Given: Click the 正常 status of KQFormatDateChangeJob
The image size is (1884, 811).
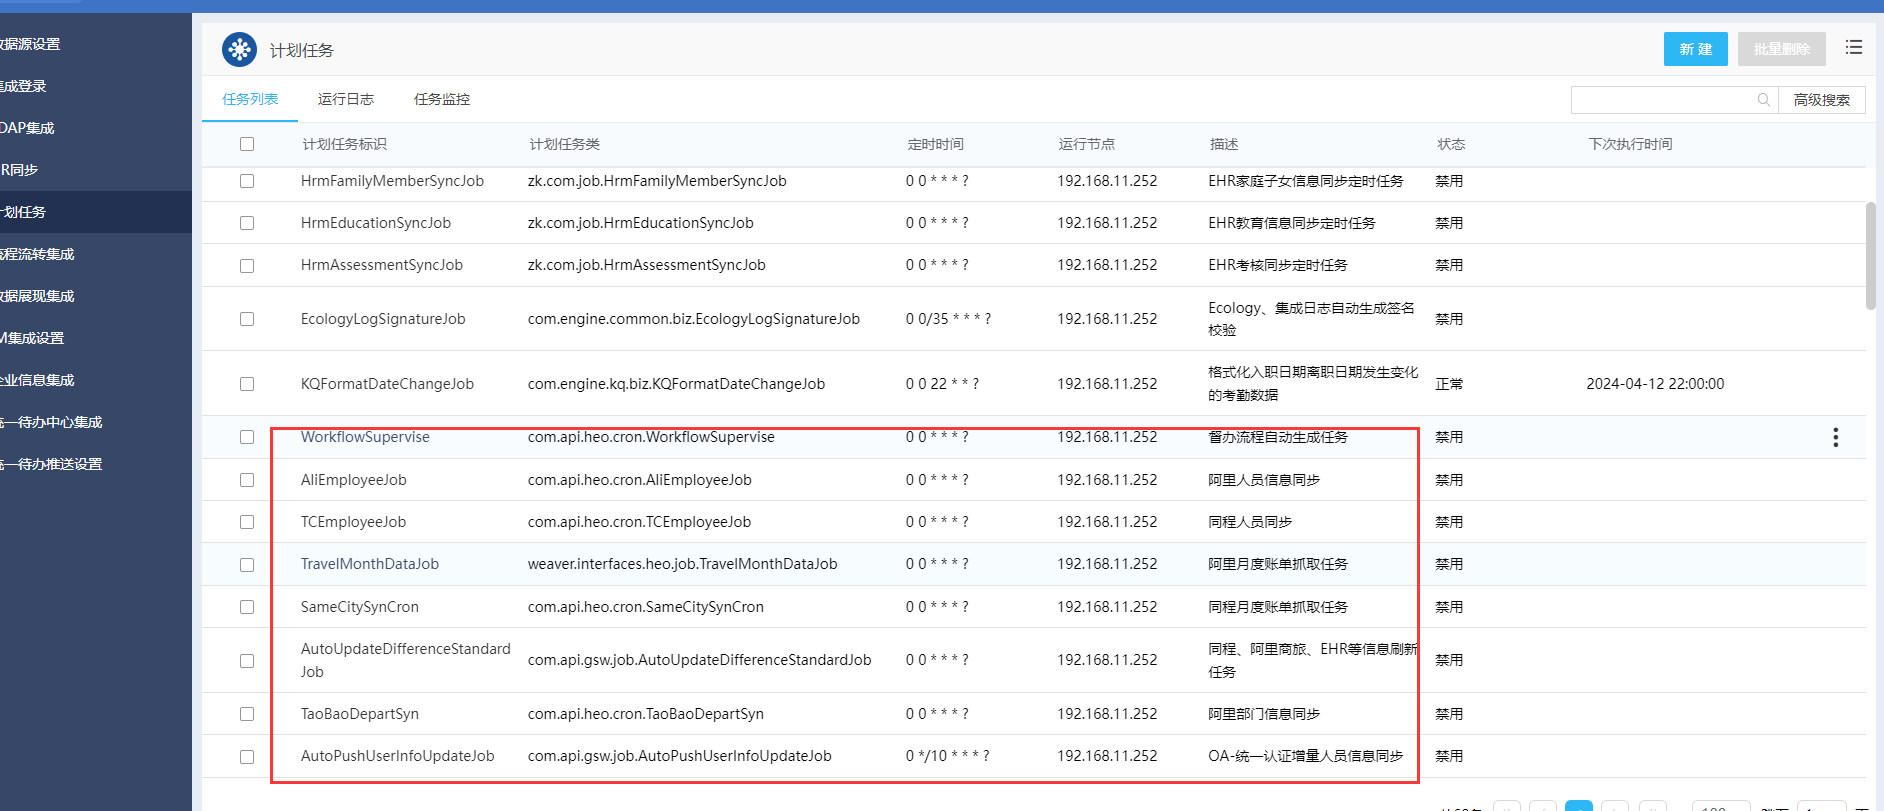Looking at the screenshot, I should [1449, 384].
